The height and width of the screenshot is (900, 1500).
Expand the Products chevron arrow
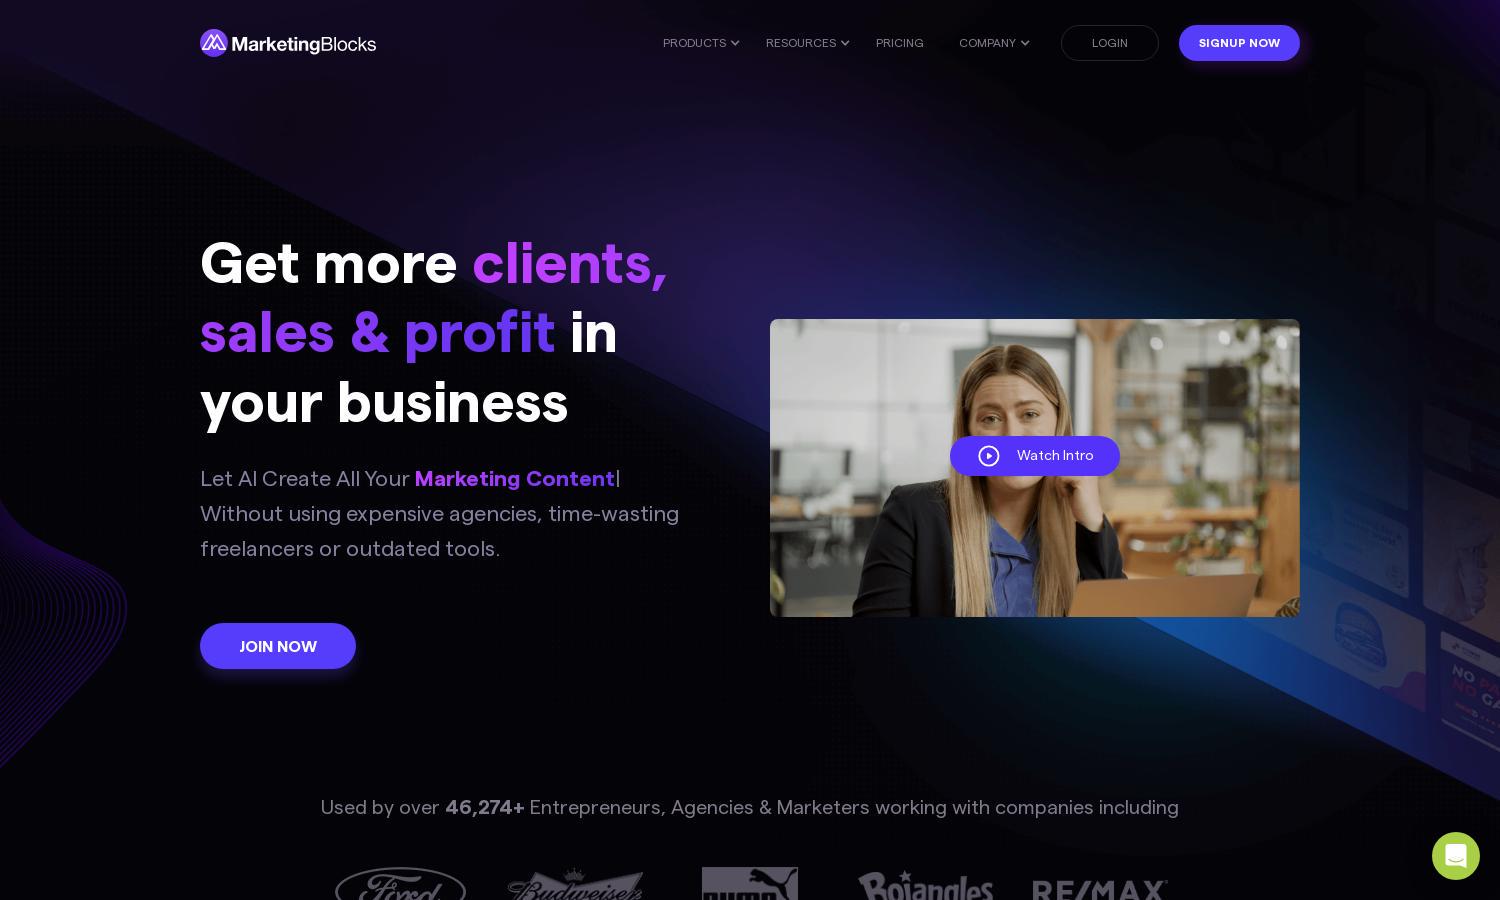click(x=735, y=43)
